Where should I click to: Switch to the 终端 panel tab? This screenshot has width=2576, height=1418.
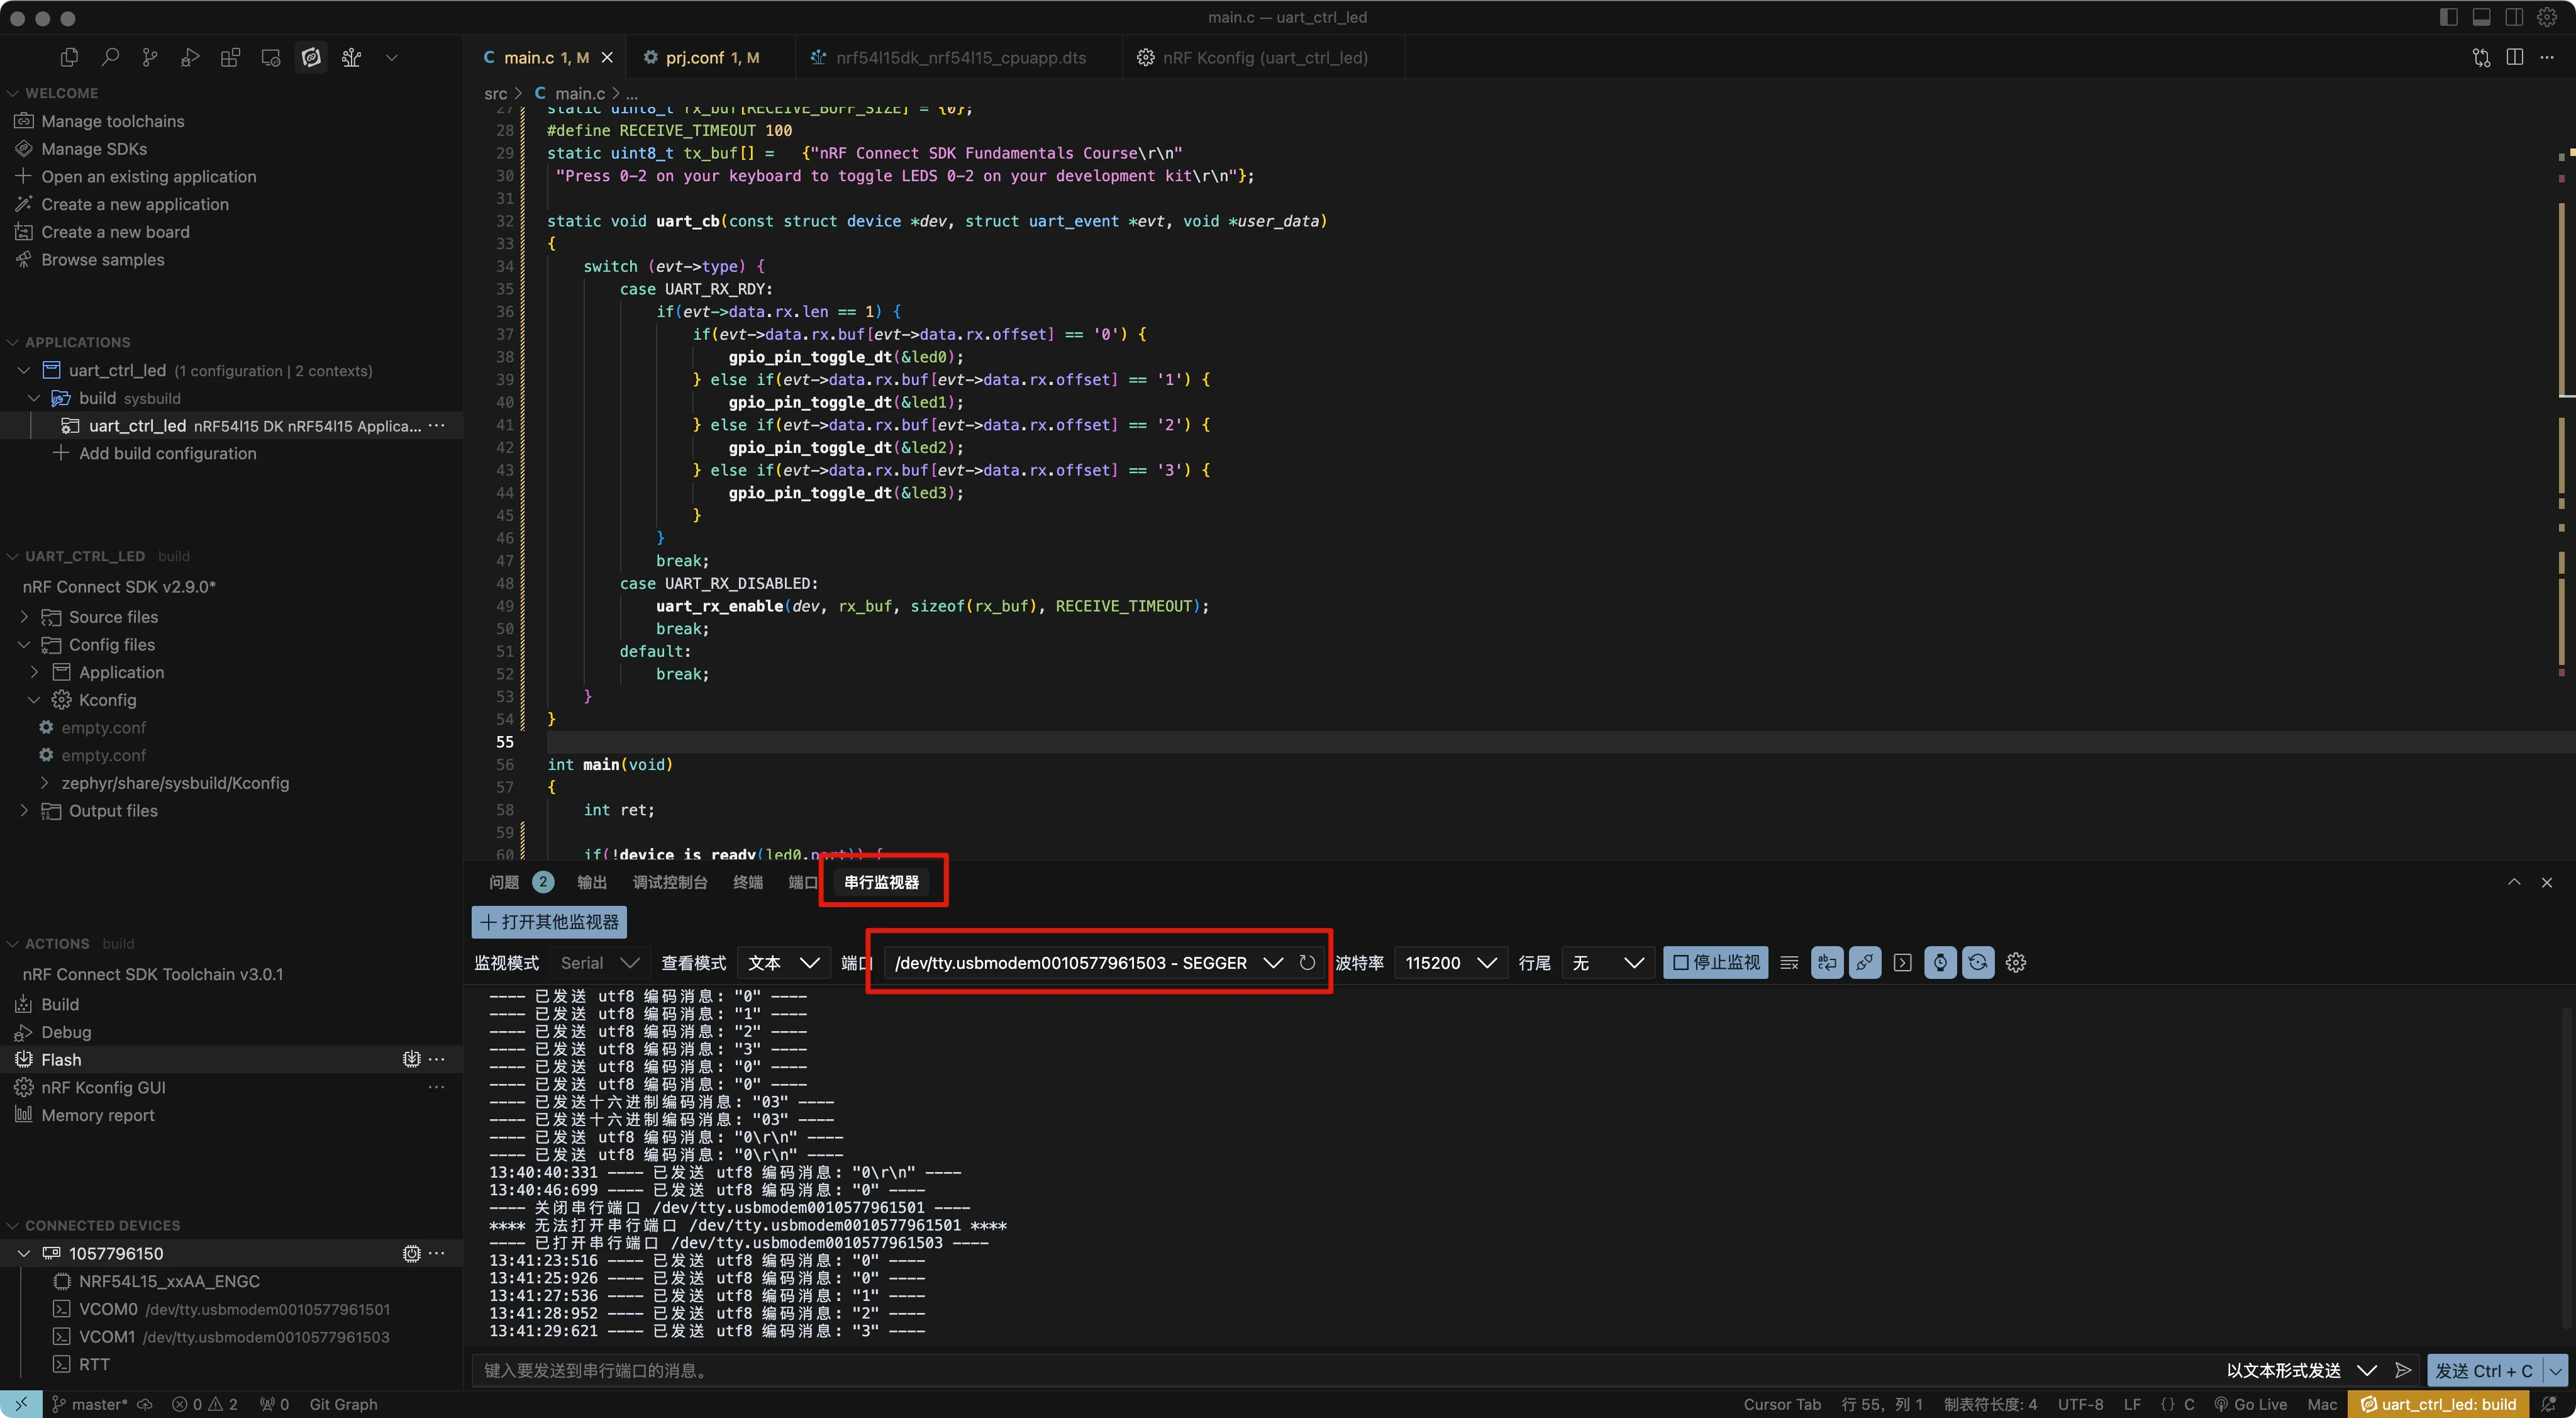747,882
